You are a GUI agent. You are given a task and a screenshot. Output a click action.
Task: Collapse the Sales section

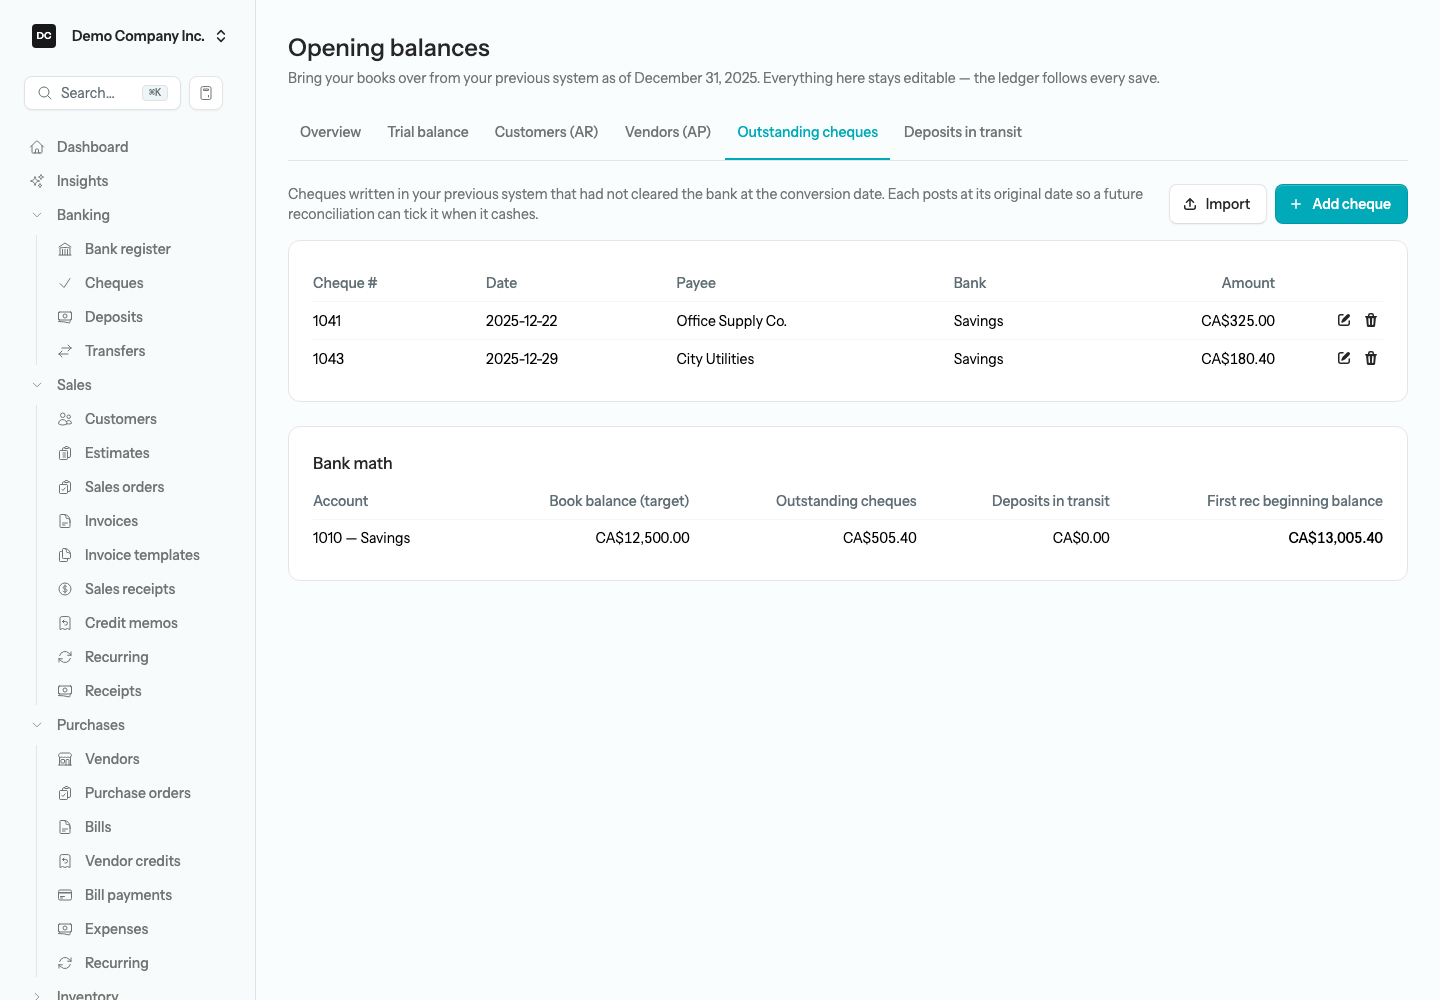click(37, 385)
